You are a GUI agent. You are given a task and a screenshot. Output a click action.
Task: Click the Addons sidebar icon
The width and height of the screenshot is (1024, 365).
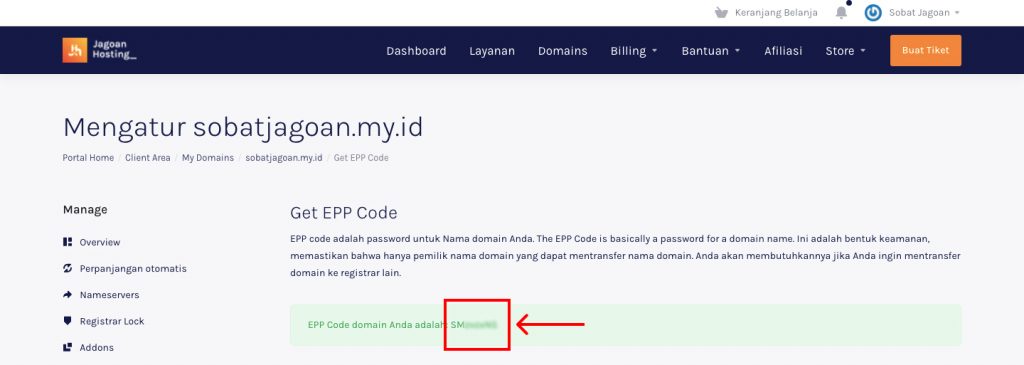click(x=67, y=347)
